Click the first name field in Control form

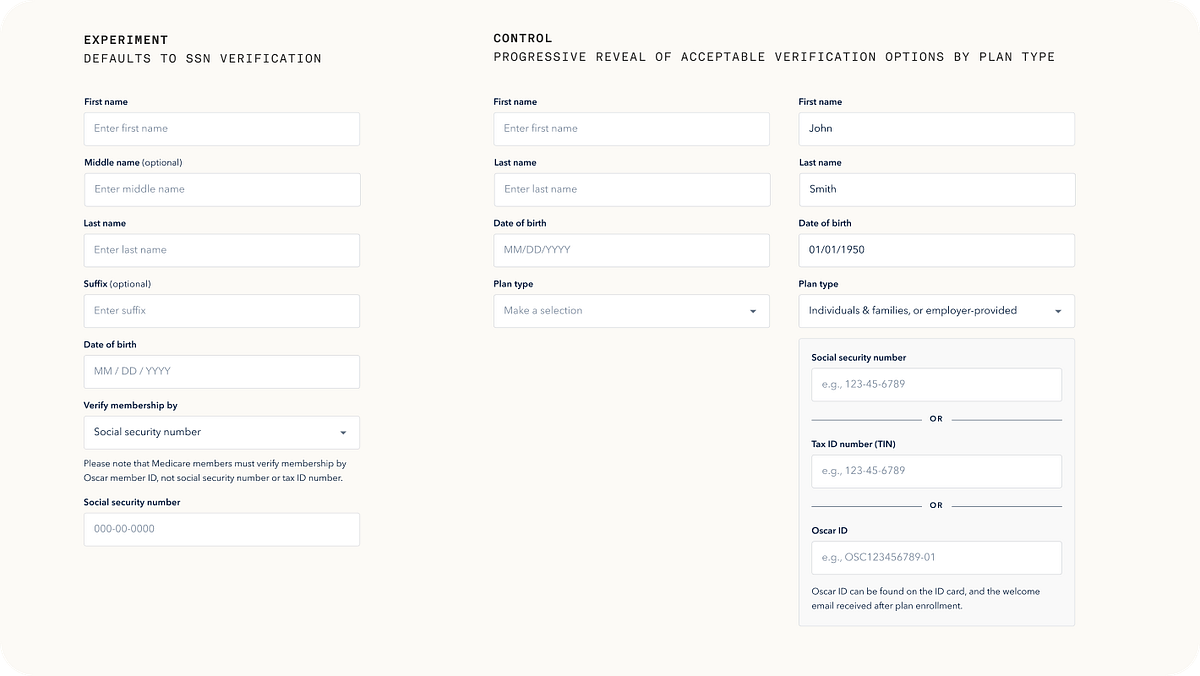[x=631, y=128]
